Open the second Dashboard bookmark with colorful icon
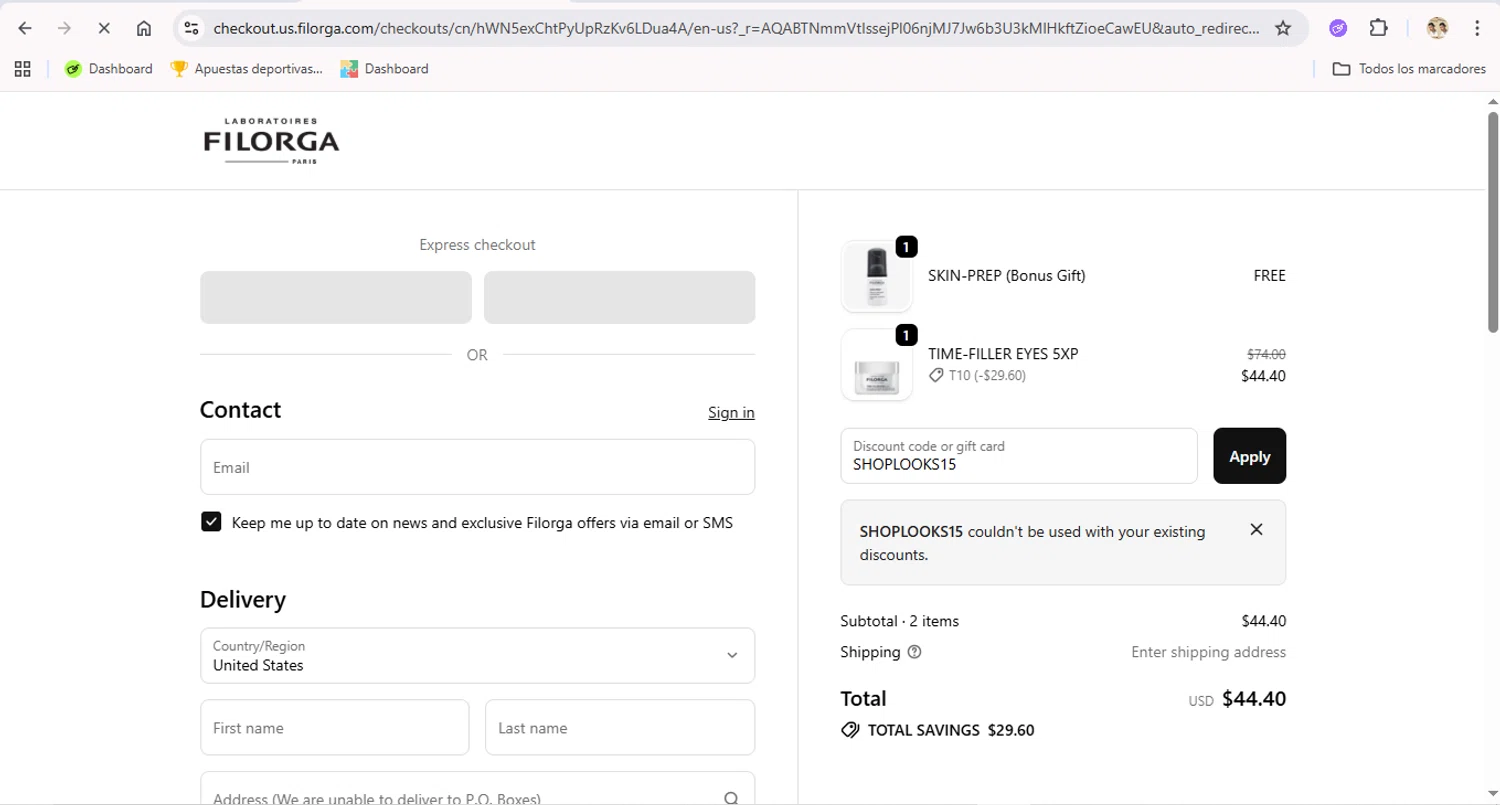Screen dimensions: 1500x805 click(x=384, y=69)
